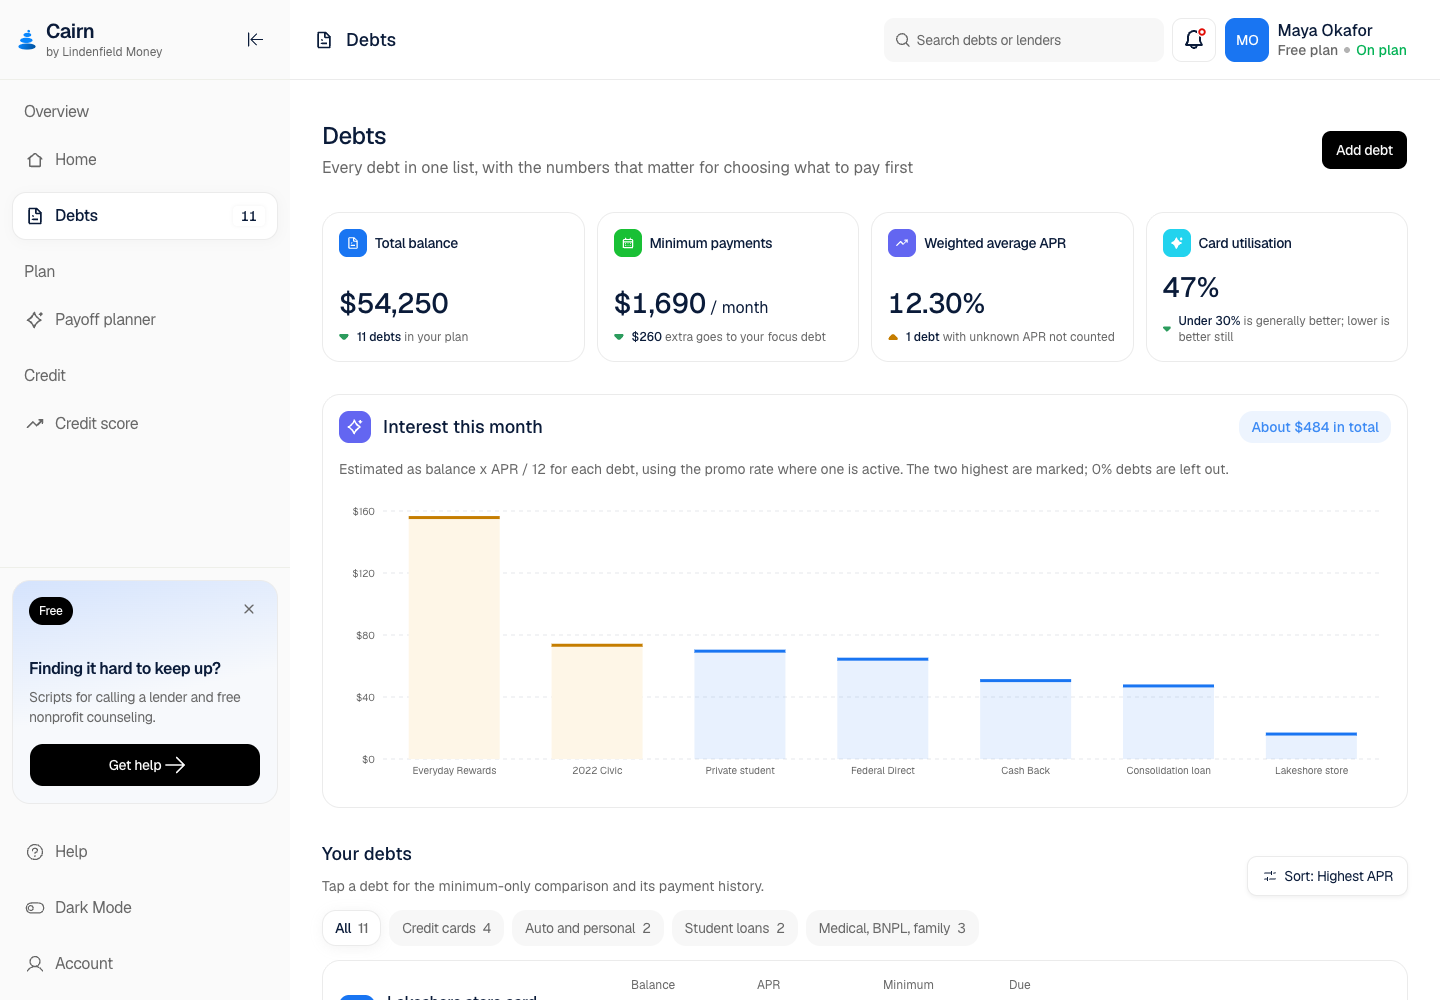Screen dimensions: 1440x1000
Task: Filter by Student loans tab
Action: (x=735, y=928)
